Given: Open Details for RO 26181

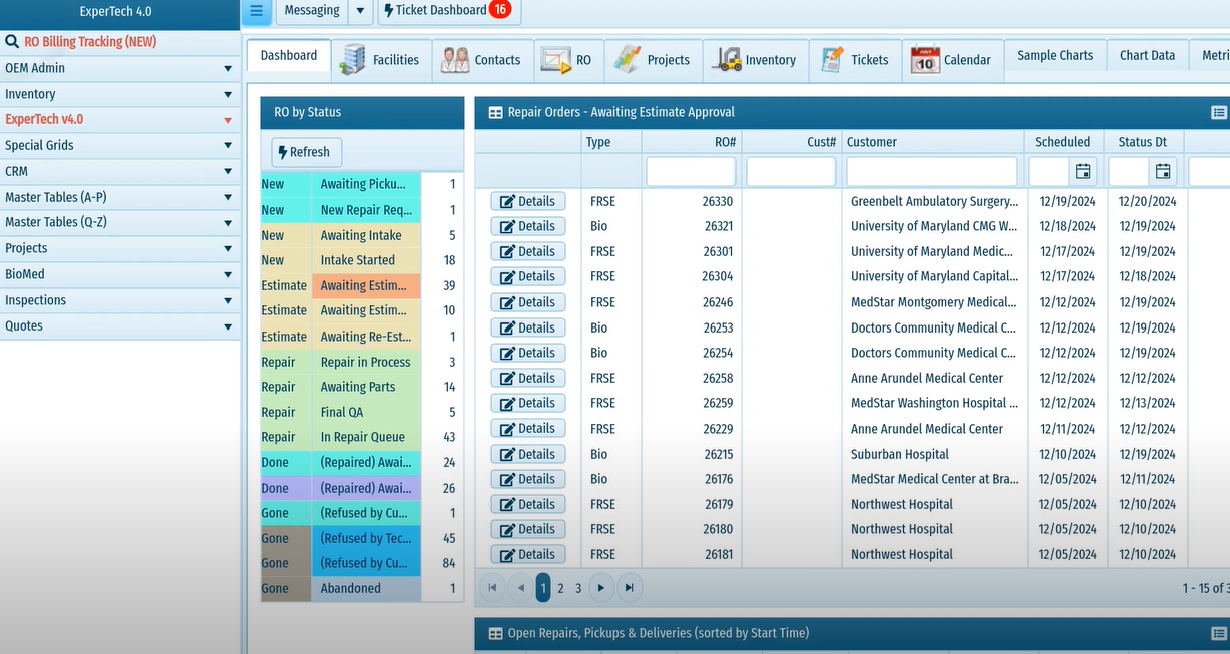Looking at the screenshot, I should pos(527,554).
